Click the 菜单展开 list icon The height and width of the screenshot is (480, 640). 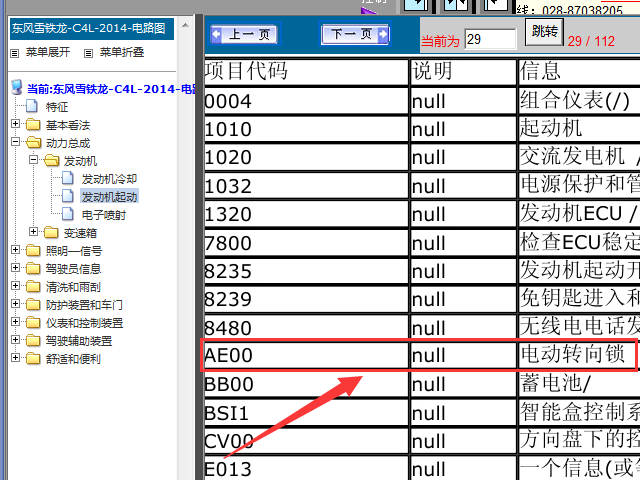pyautogui.click(x=15, y=53)
